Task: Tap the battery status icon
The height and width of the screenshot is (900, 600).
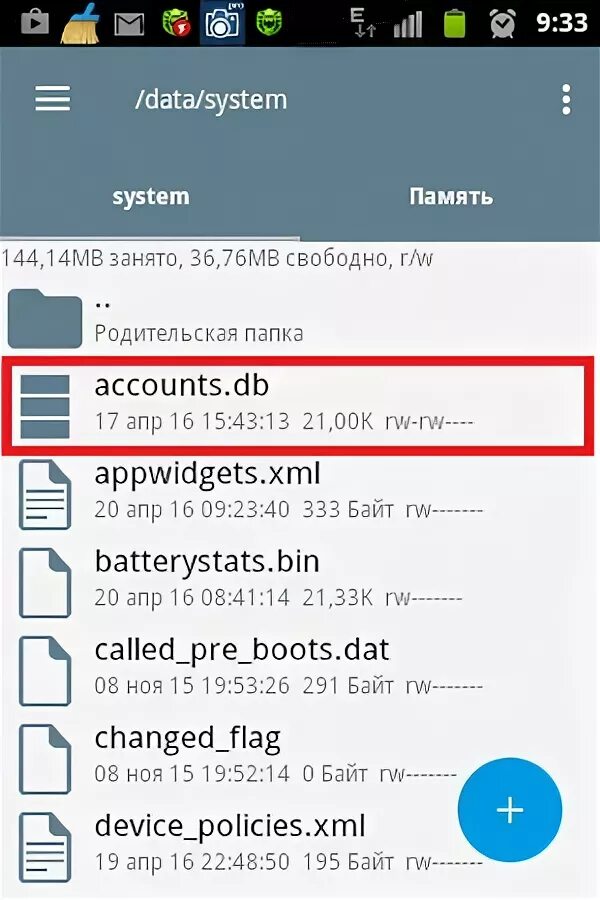Action: point(454,24)
